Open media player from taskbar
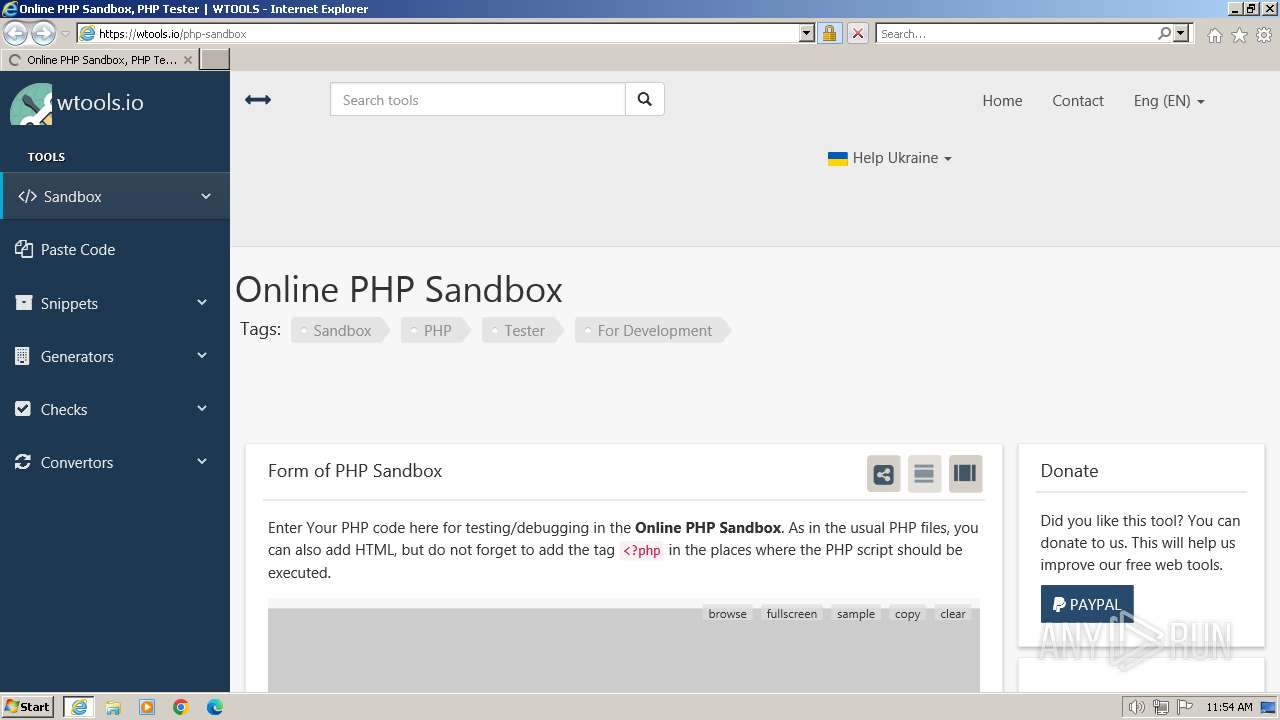The height and width of the screenshot is (720, 1280). pyautogui.click(x=147, y=707)
